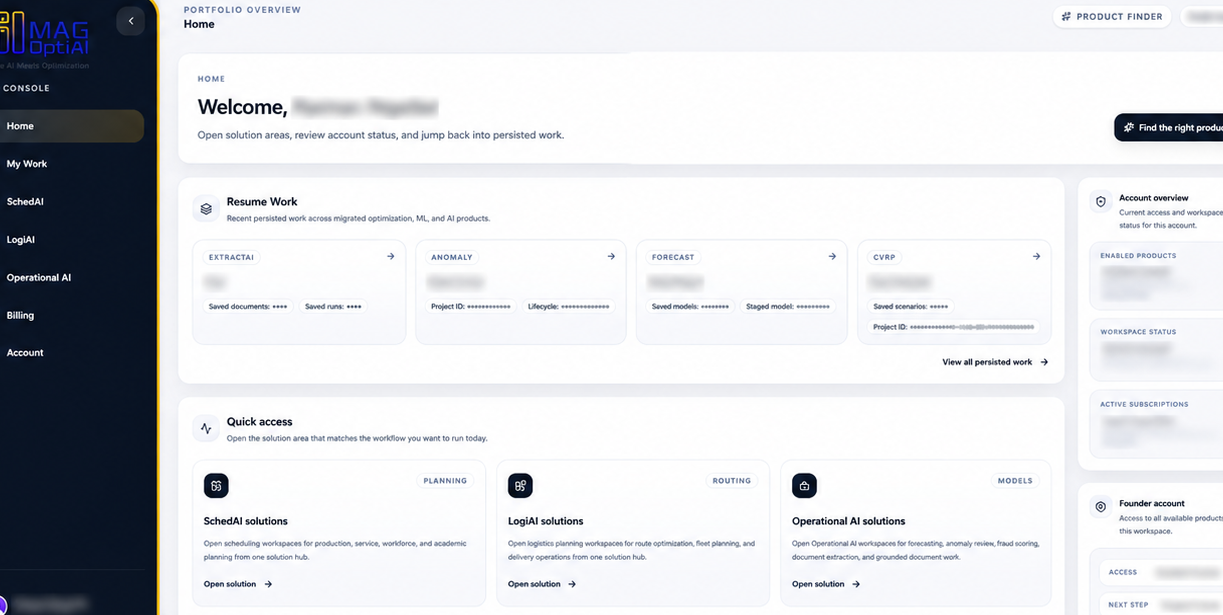Screen dimensions: 1223x615
Task: Open FORECAST card via its arrow
Action: click(x=832, y=256)
